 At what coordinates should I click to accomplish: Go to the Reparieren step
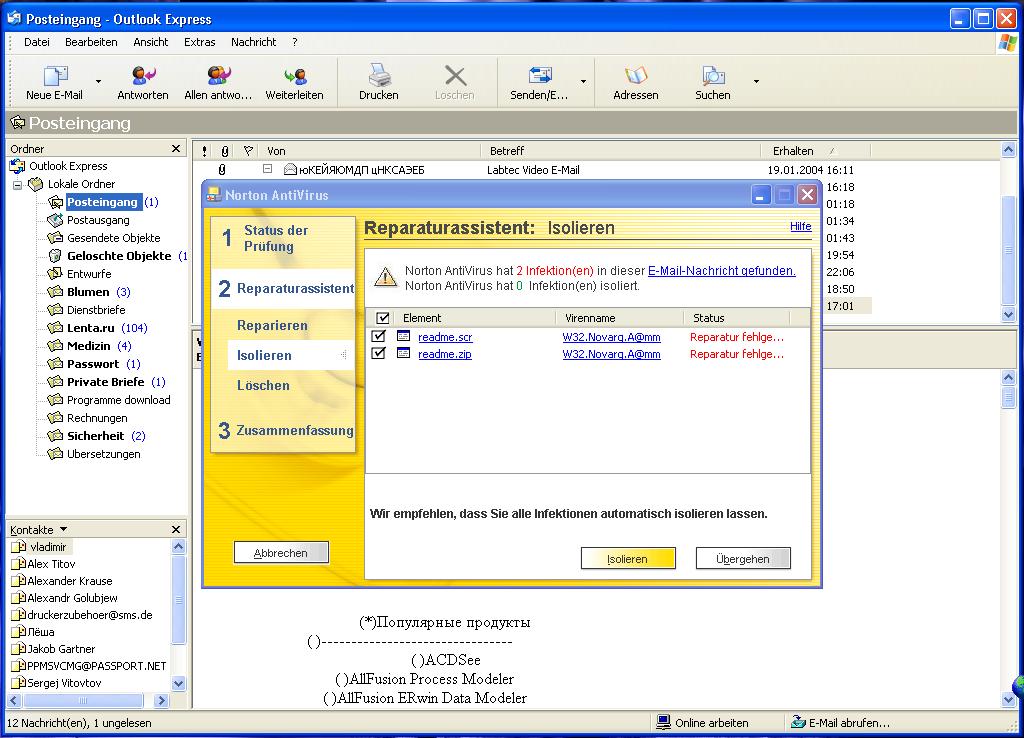(x=272, y=325)
